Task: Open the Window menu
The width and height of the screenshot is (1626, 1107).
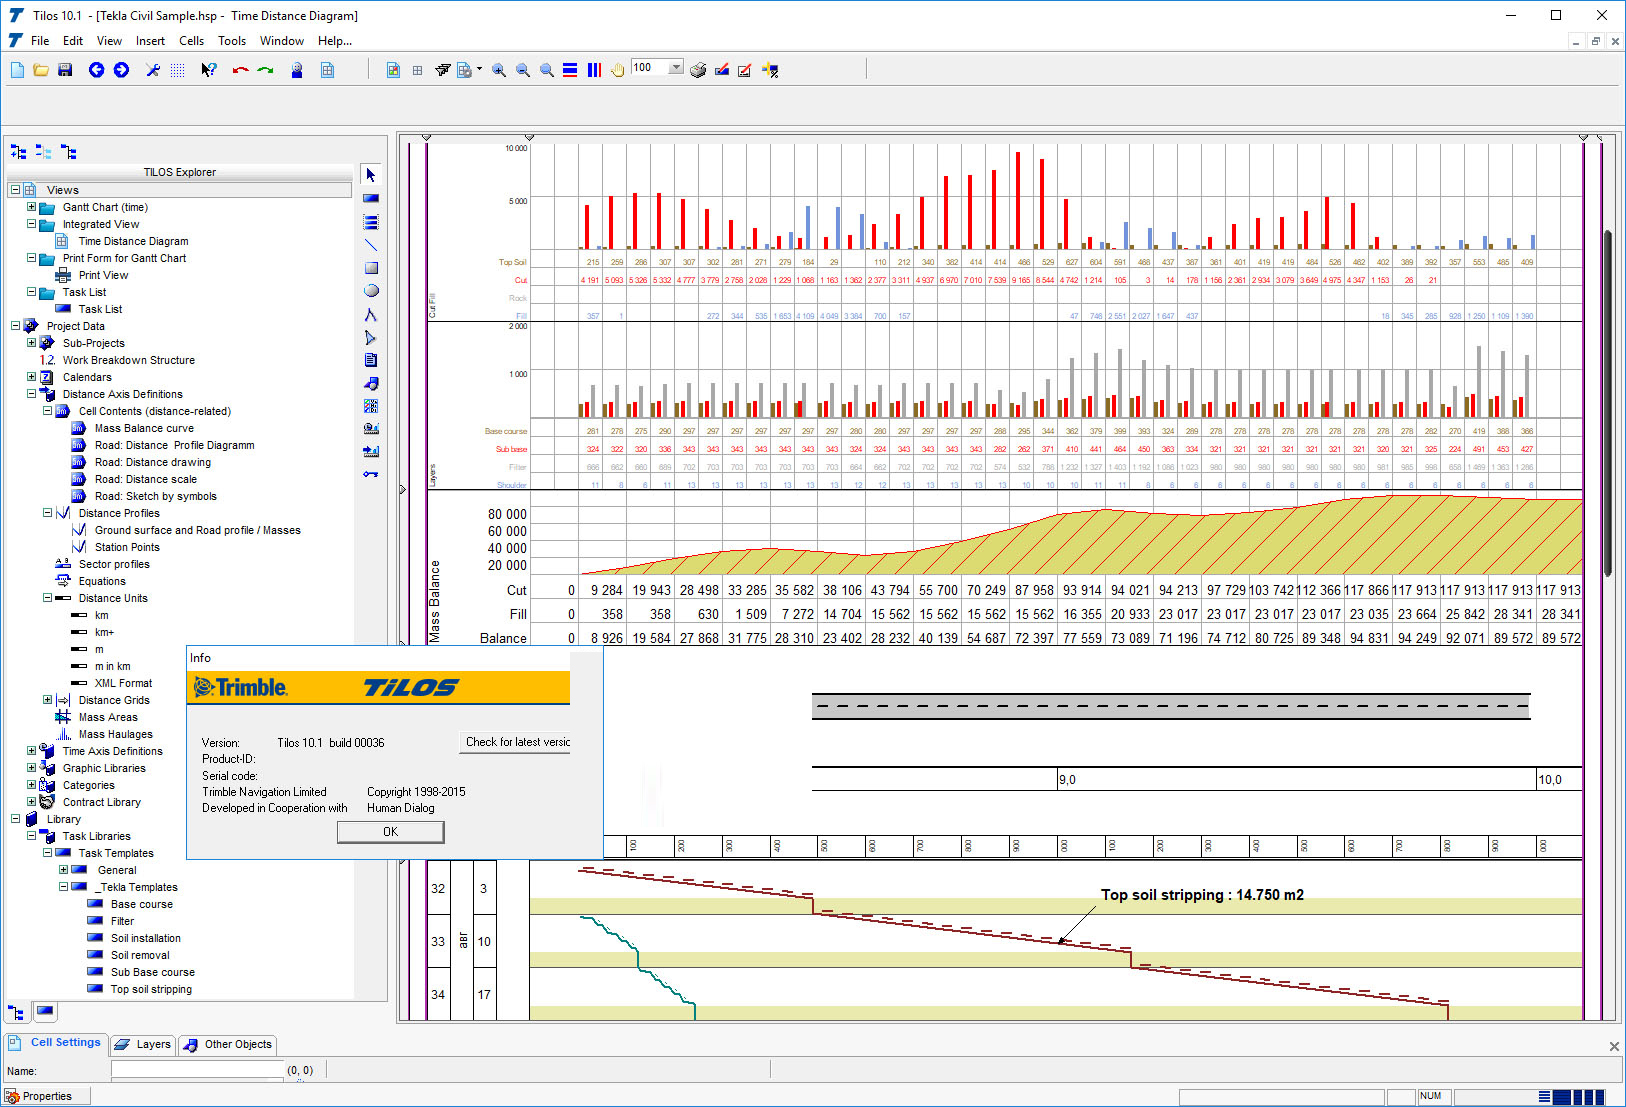Action: [282, 41]
